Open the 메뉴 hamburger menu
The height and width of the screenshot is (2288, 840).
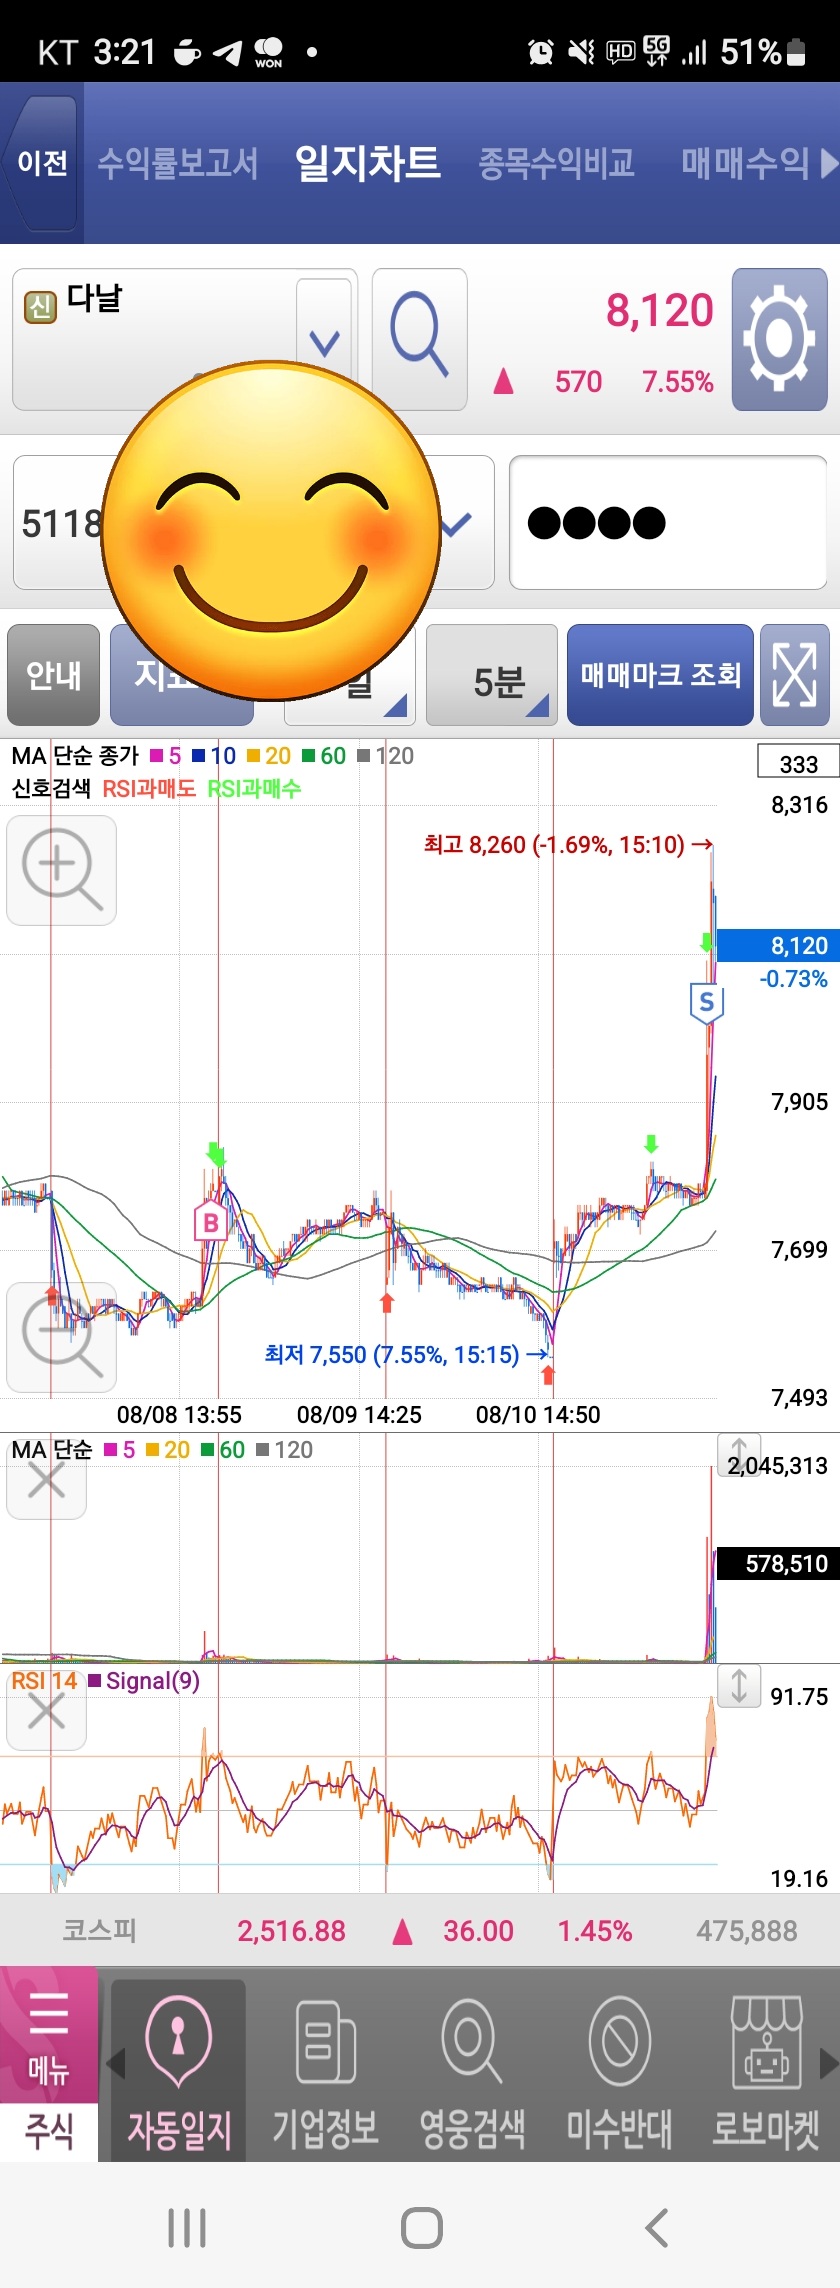(x=49, y=2033)
